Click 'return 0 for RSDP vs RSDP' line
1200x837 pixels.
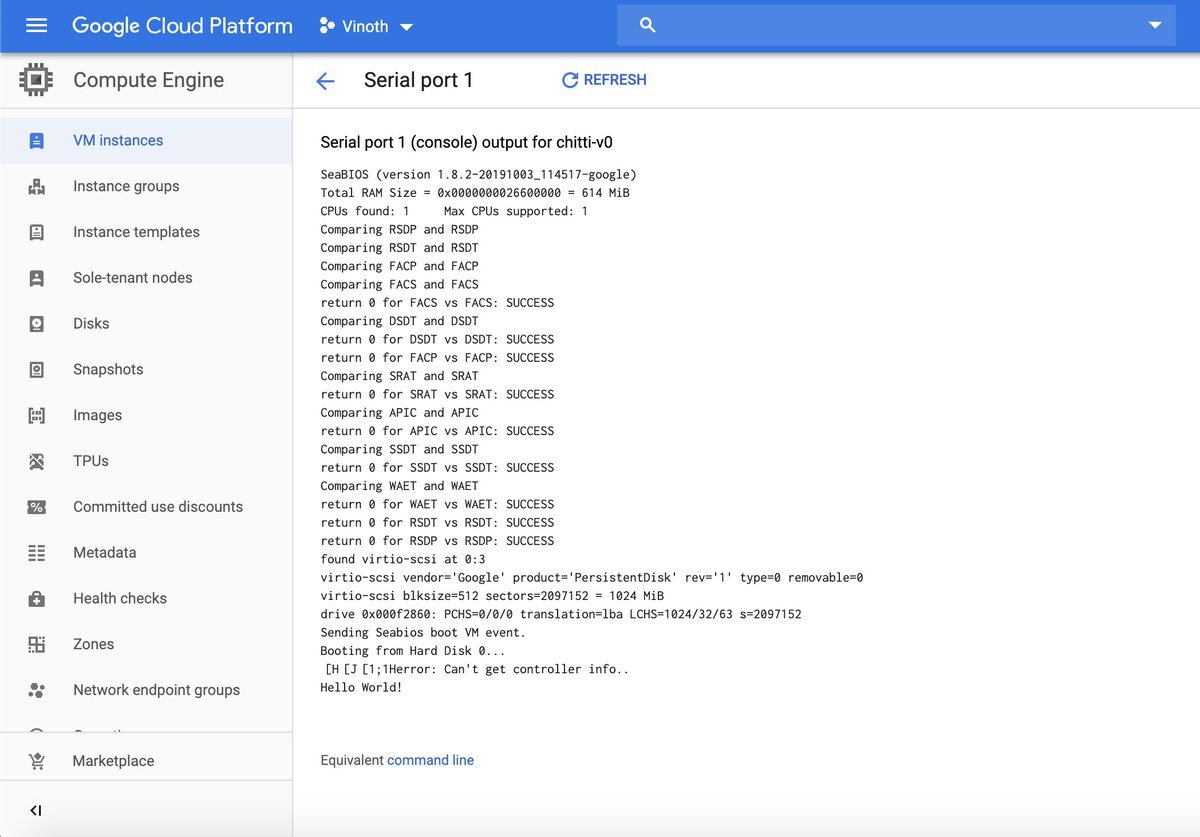click(x=437, y=541)
